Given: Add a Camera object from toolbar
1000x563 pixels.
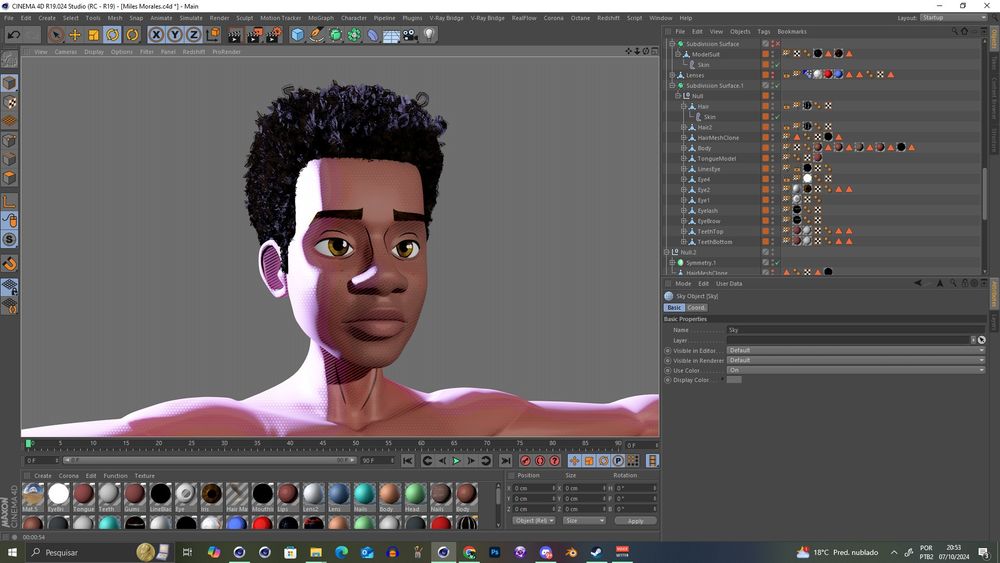Looking at the screenshot, I should coord(410,35).
